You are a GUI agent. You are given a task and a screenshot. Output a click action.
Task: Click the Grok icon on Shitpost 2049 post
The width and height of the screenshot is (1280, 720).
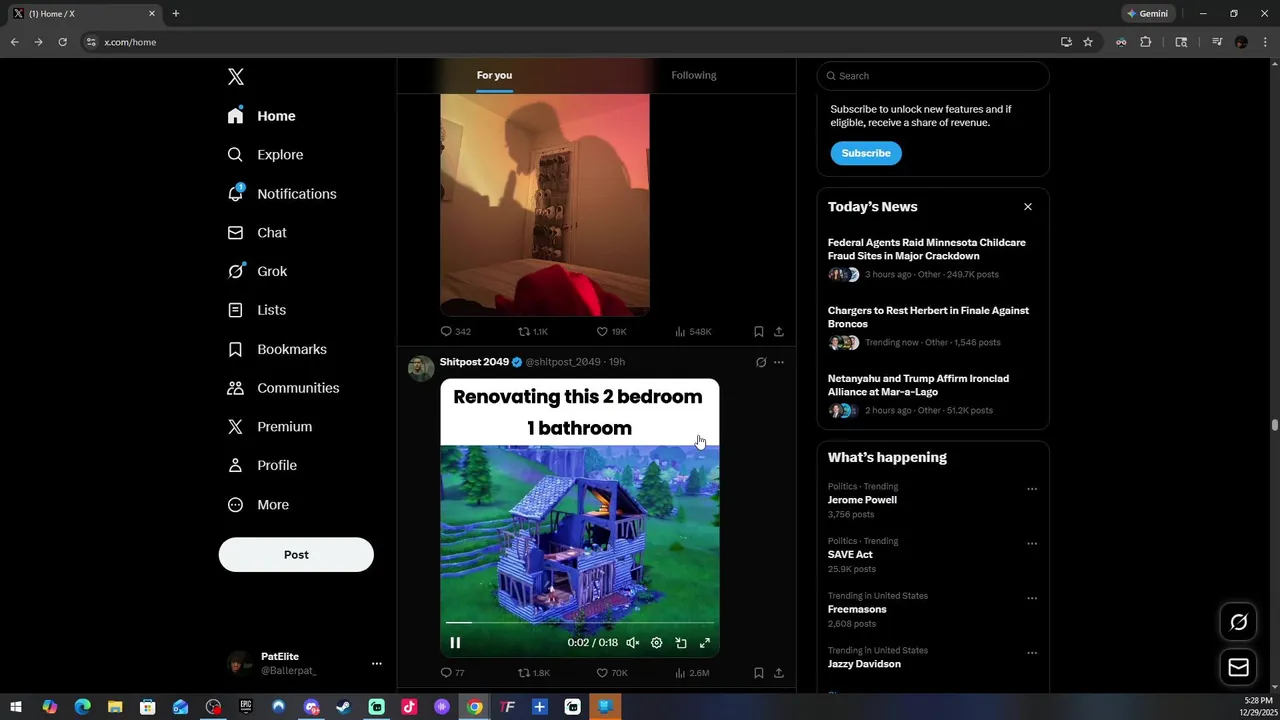(761, 362)
